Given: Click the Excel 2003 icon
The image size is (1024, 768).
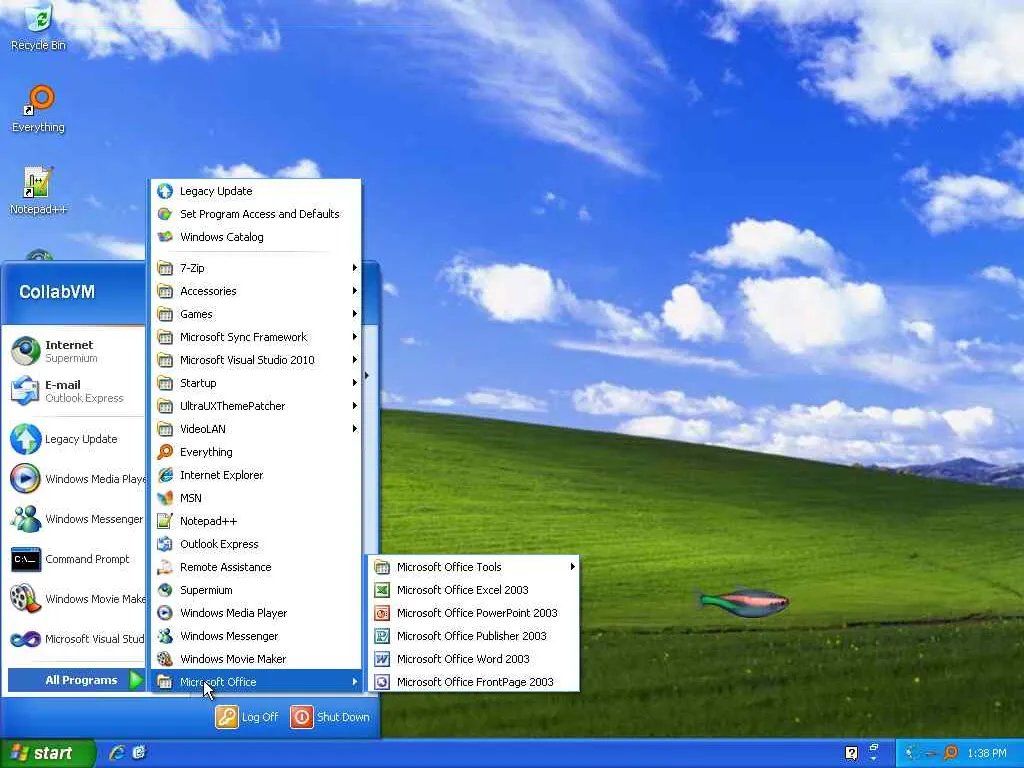Looking at the screenshot, I should point(382,590).
